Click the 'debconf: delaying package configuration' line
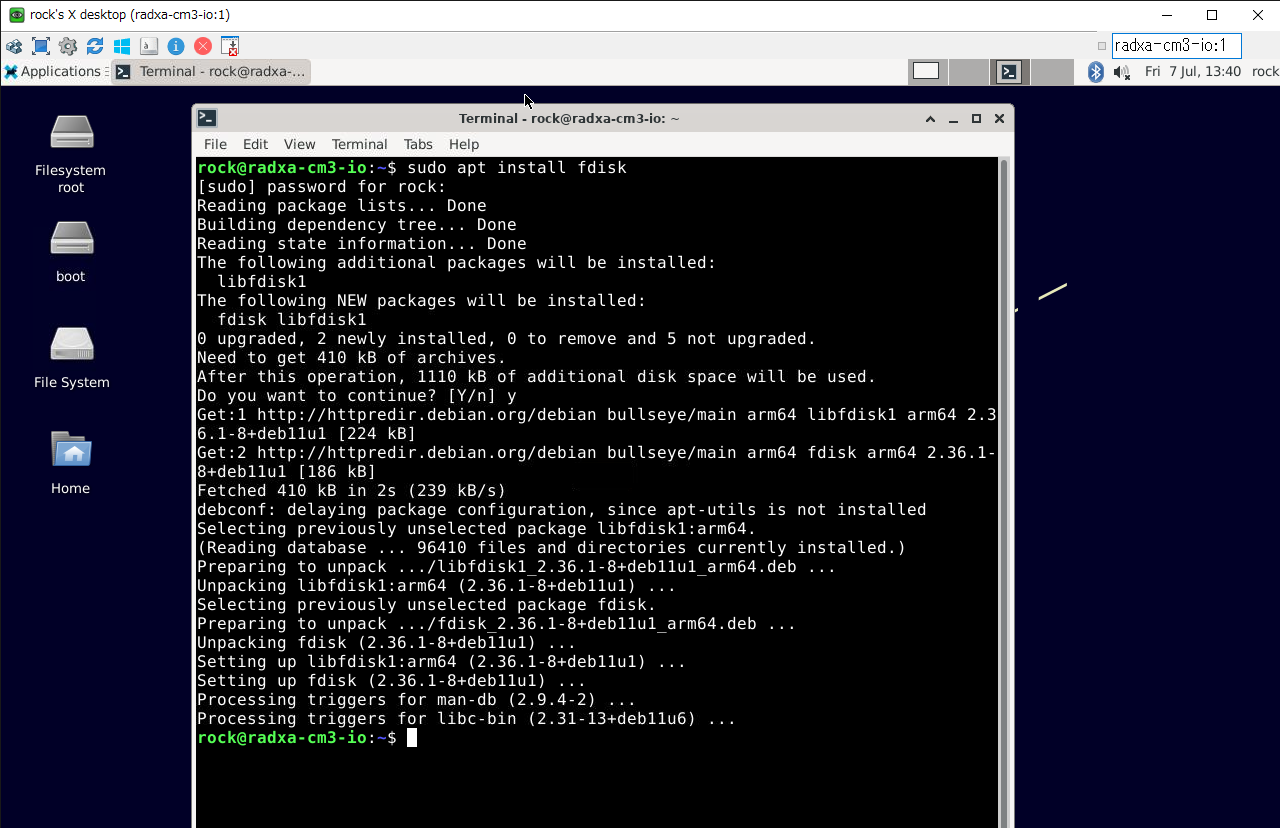Screen dimensions: 1280x828 561,509
